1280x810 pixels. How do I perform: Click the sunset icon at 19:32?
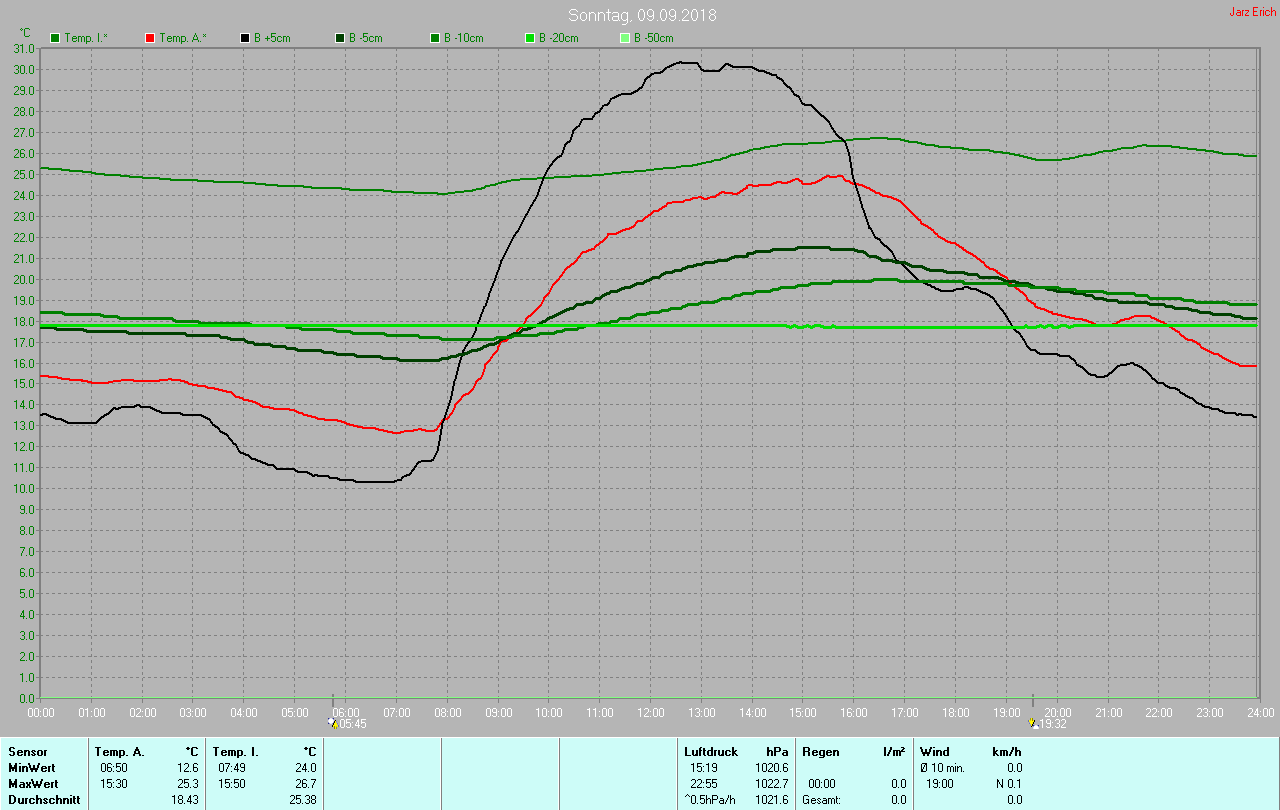[x=1033, y=722]
